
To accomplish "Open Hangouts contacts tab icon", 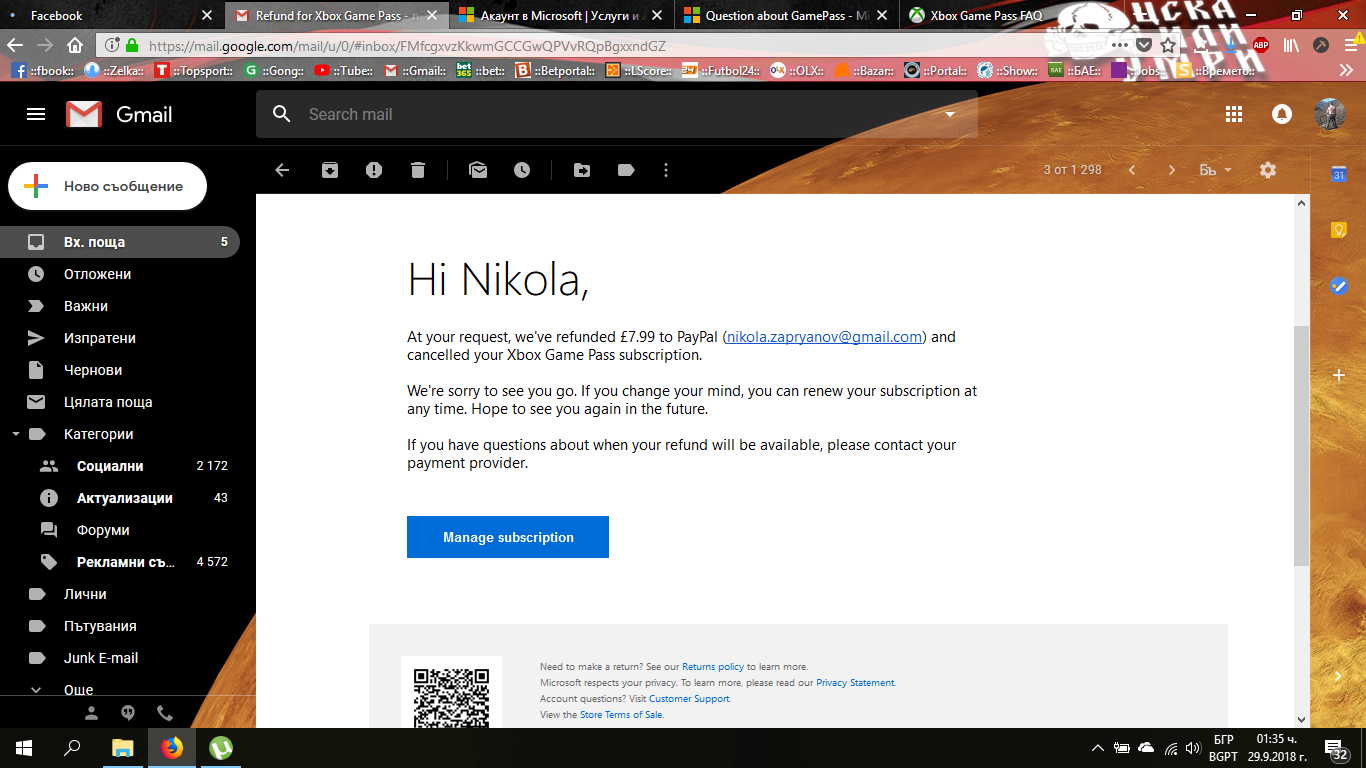I will point(92,713).
